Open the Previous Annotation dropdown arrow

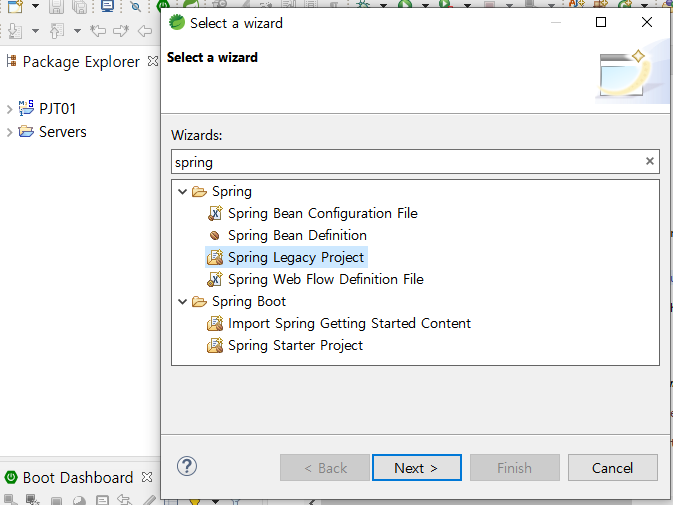(77, 31)
